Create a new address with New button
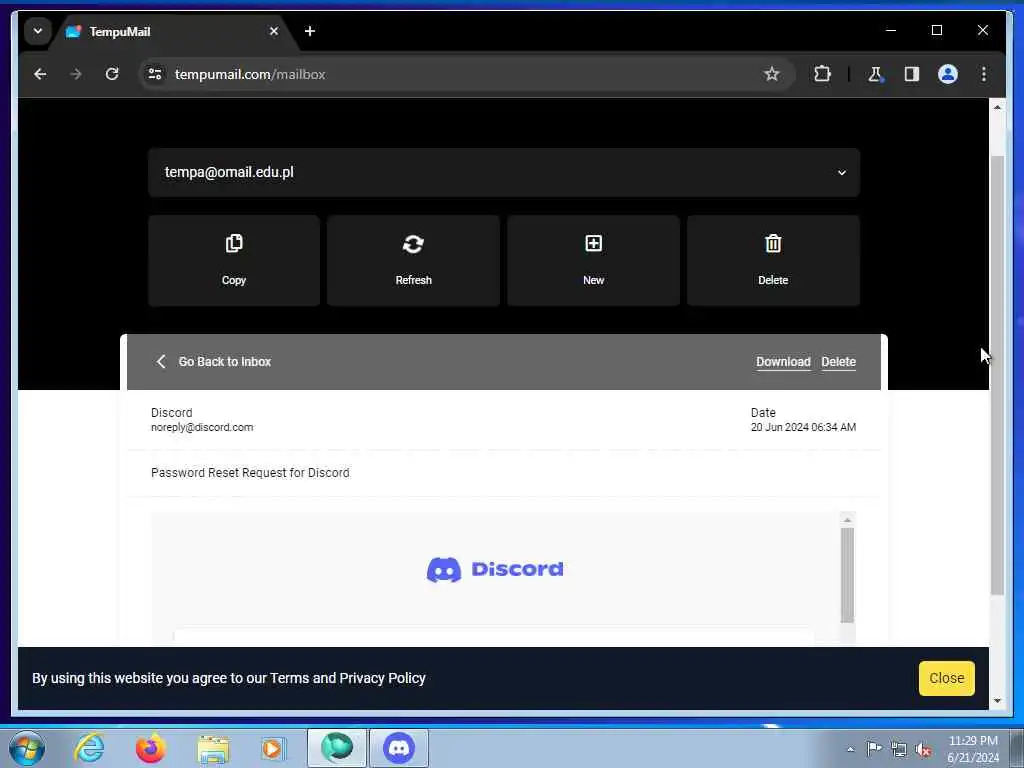Image resolution: width=1024 pixels, height=768 pixels. pyautogui.click(x=593, y=261)
